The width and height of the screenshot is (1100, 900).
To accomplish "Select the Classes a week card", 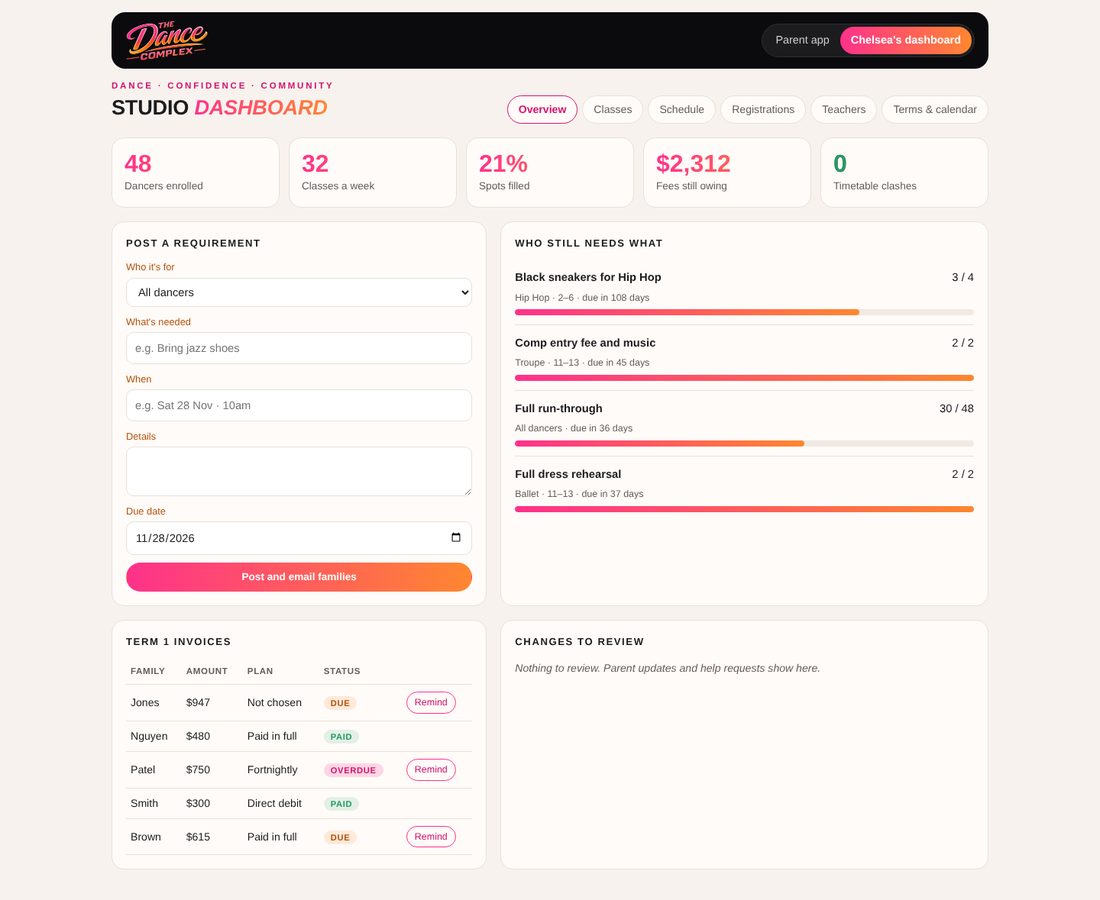I will point(373,173).
